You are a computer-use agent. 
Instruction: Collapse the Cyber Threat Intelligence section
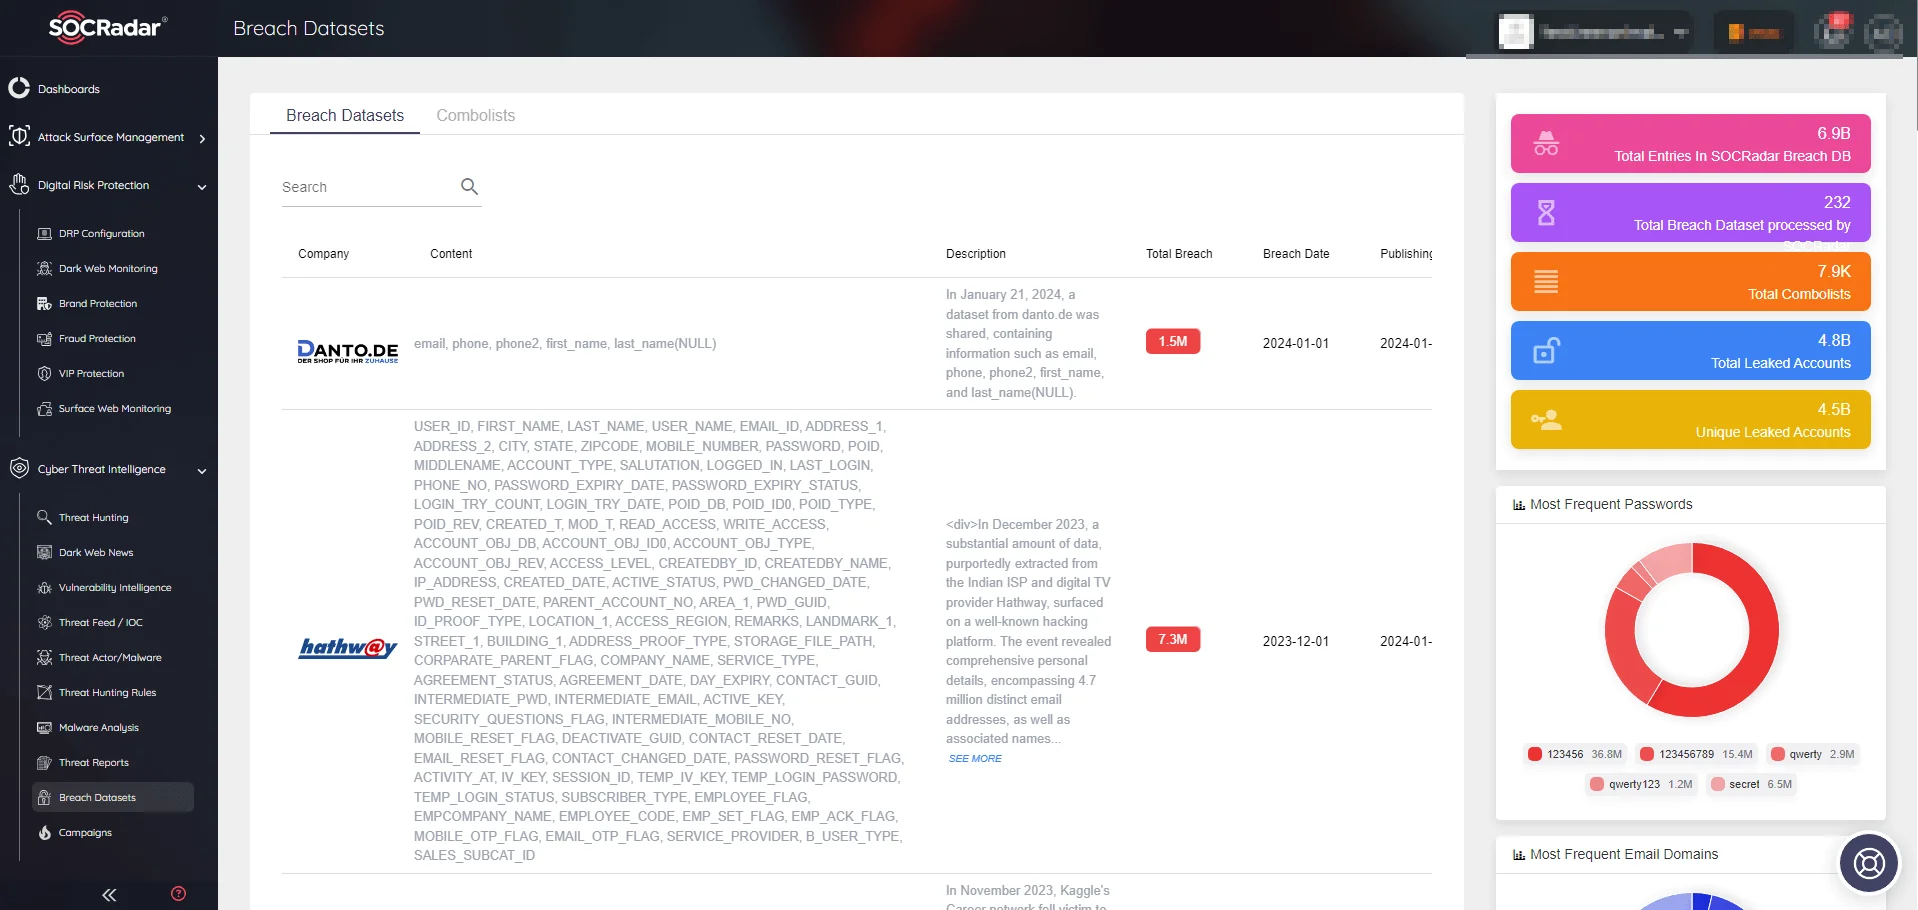(108, 469)
